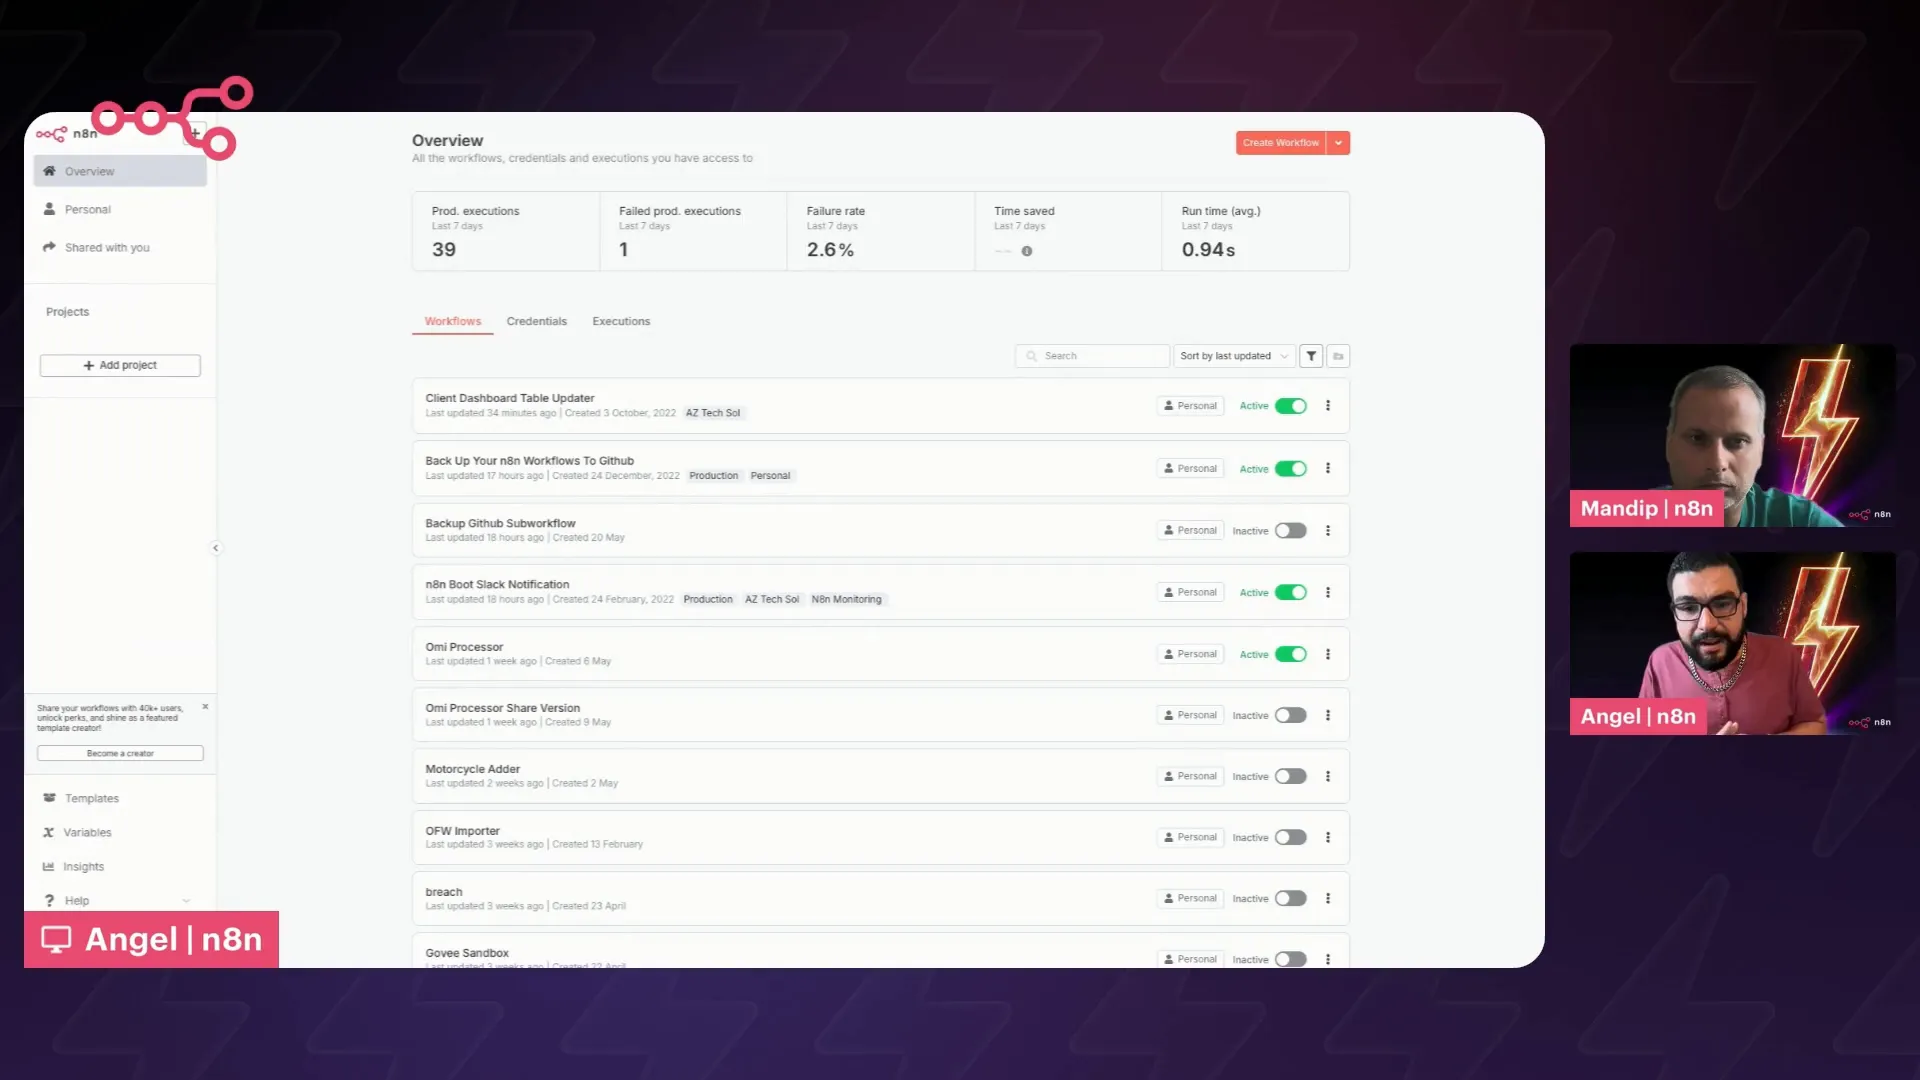The image size is (1920, 1080).
Task: Open the Motorcycle Adder workflow
Action: click(473, 769)
